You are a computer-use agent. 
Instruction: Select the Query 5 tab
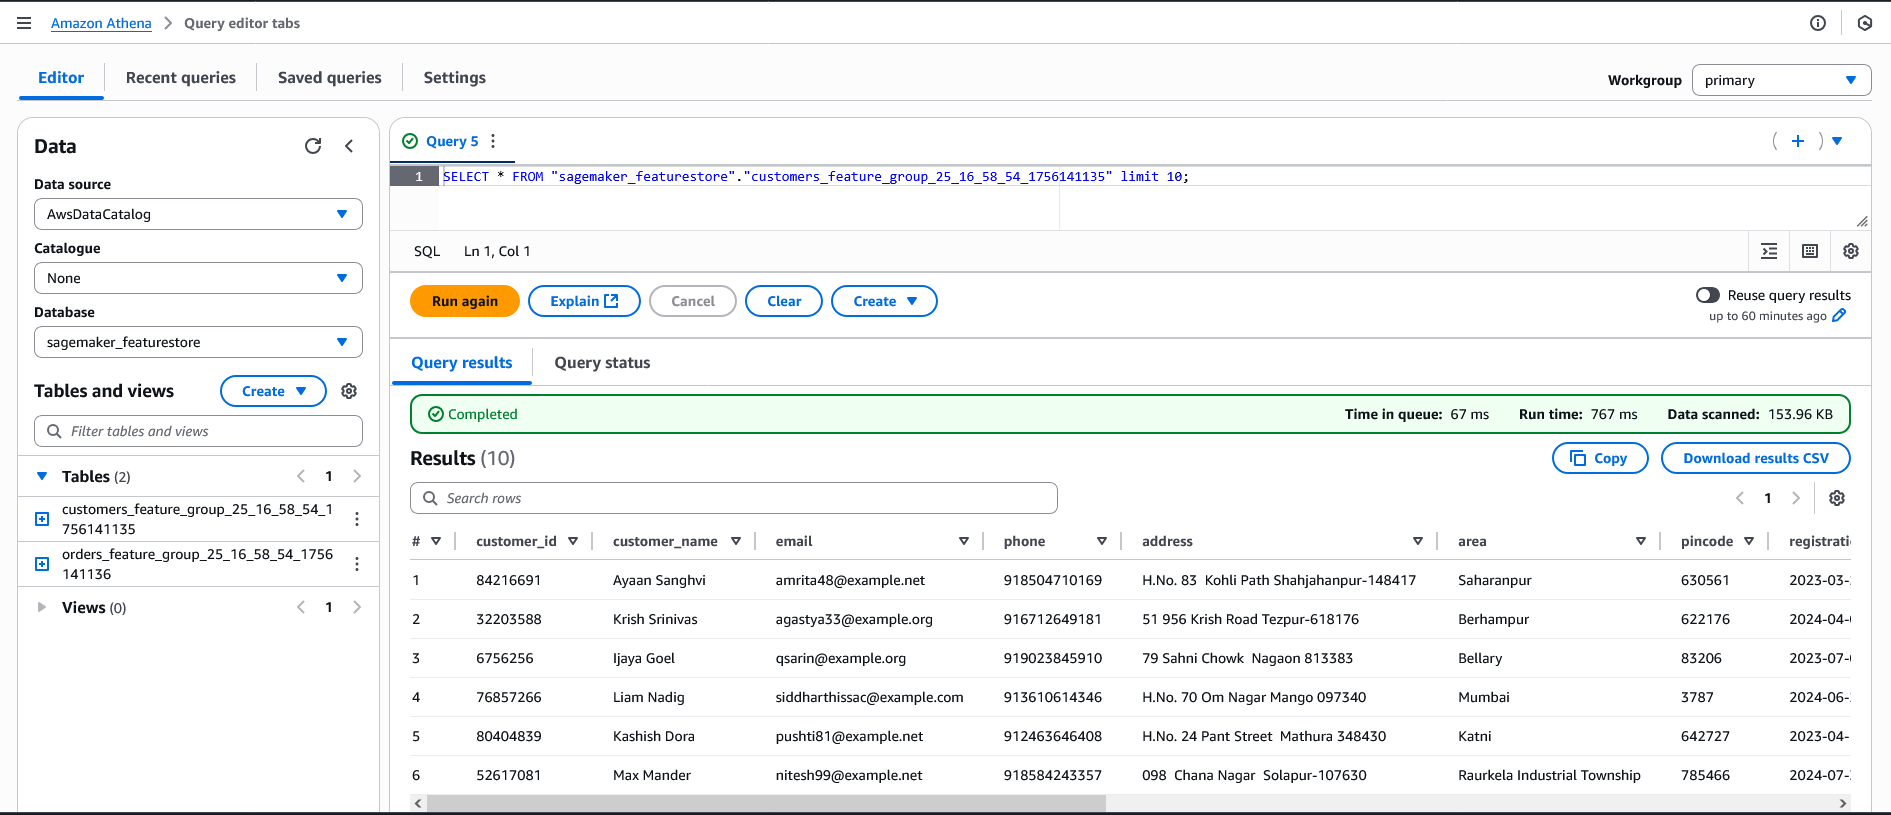[452, 141]
